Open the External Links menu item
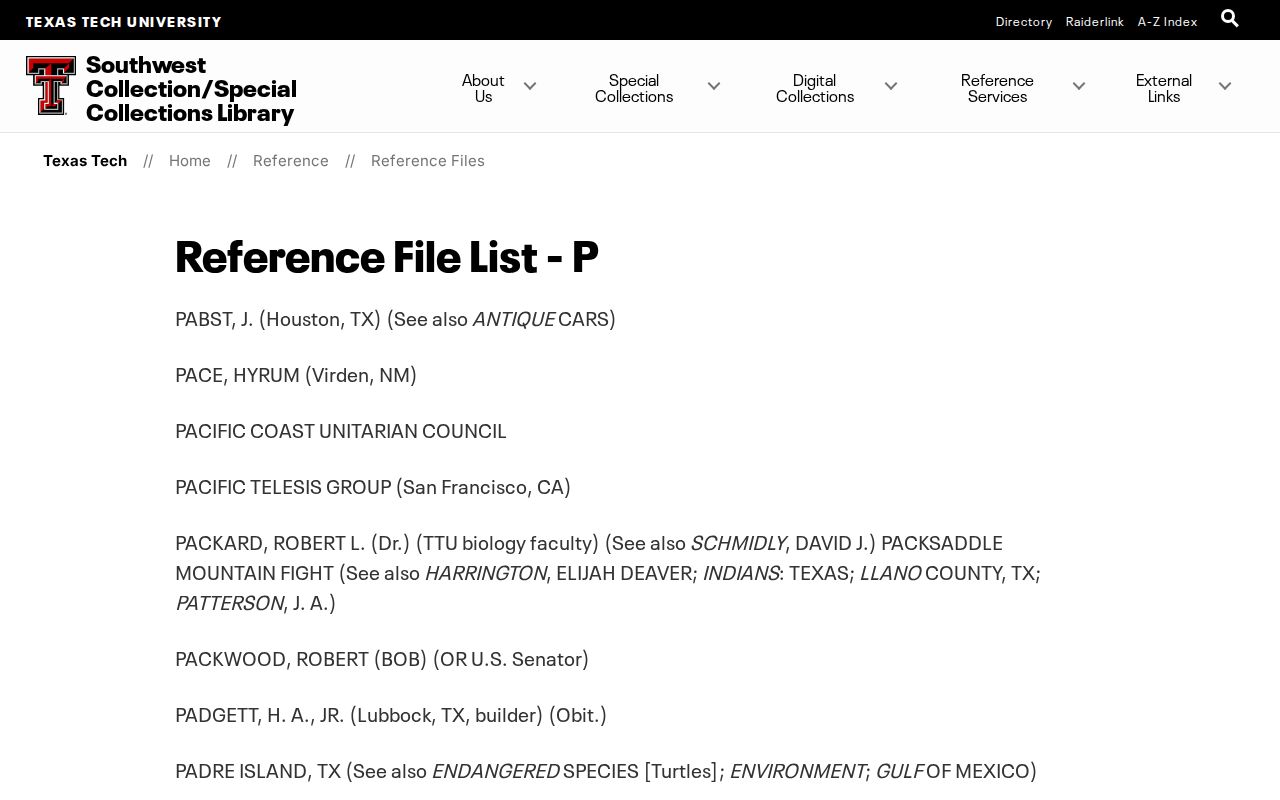 [x=1164, y=88]
